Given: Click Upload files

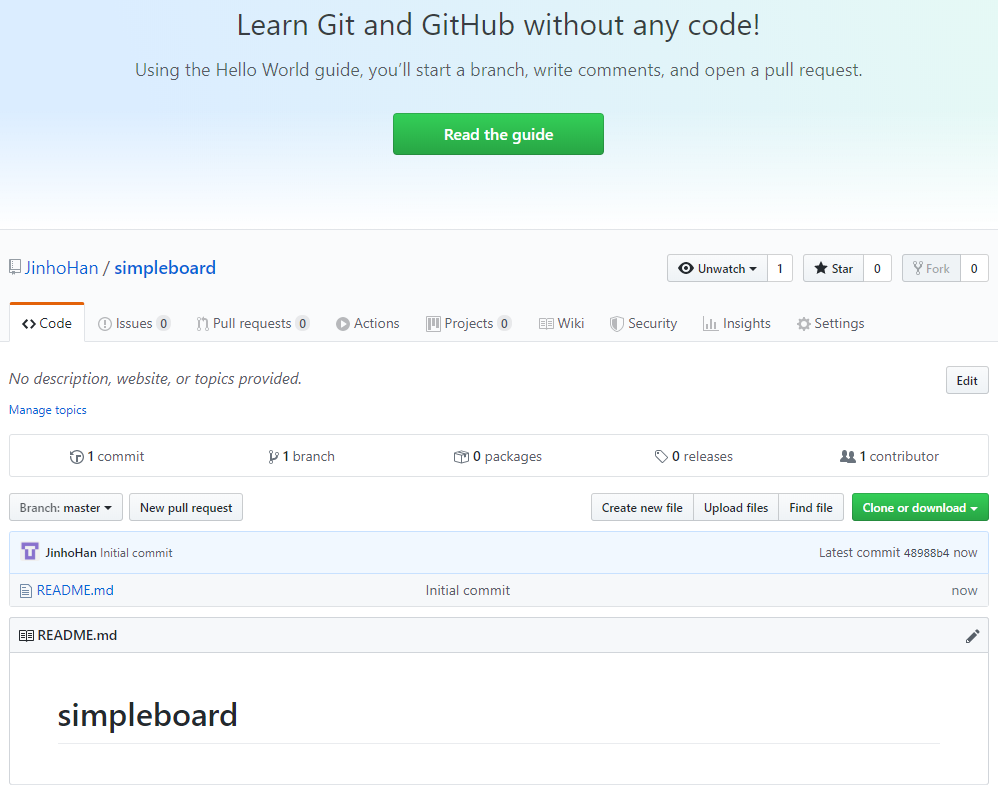Looking at the screenshot, I should pos(736,507).
